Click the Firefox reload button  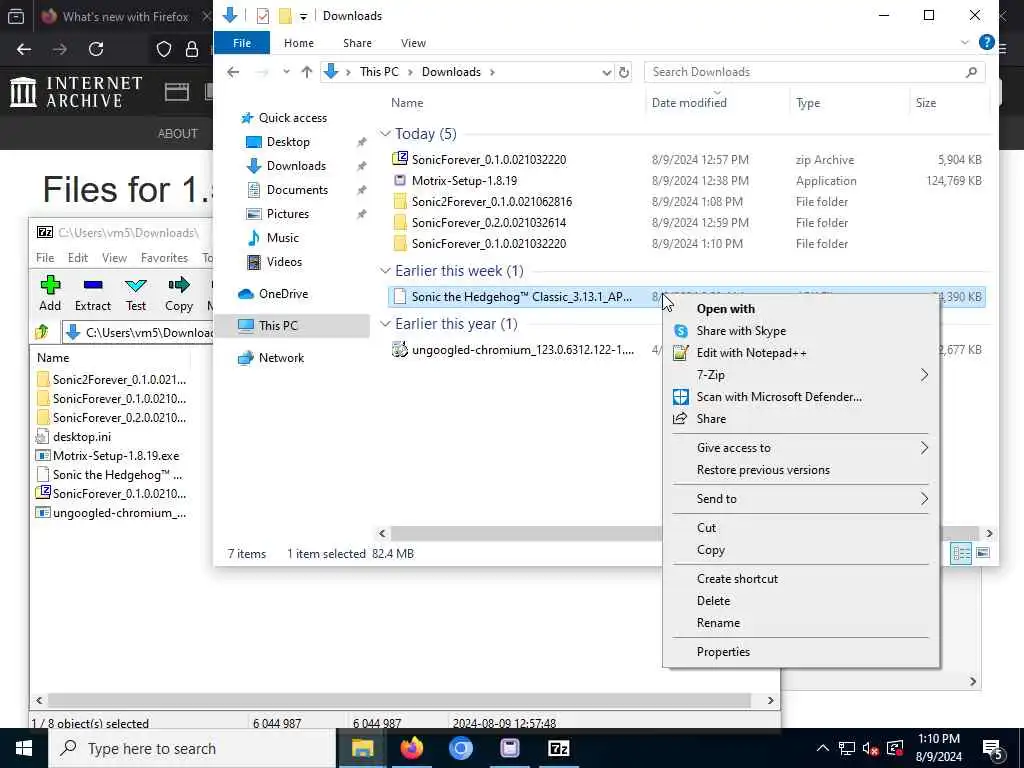coord(96,49)
